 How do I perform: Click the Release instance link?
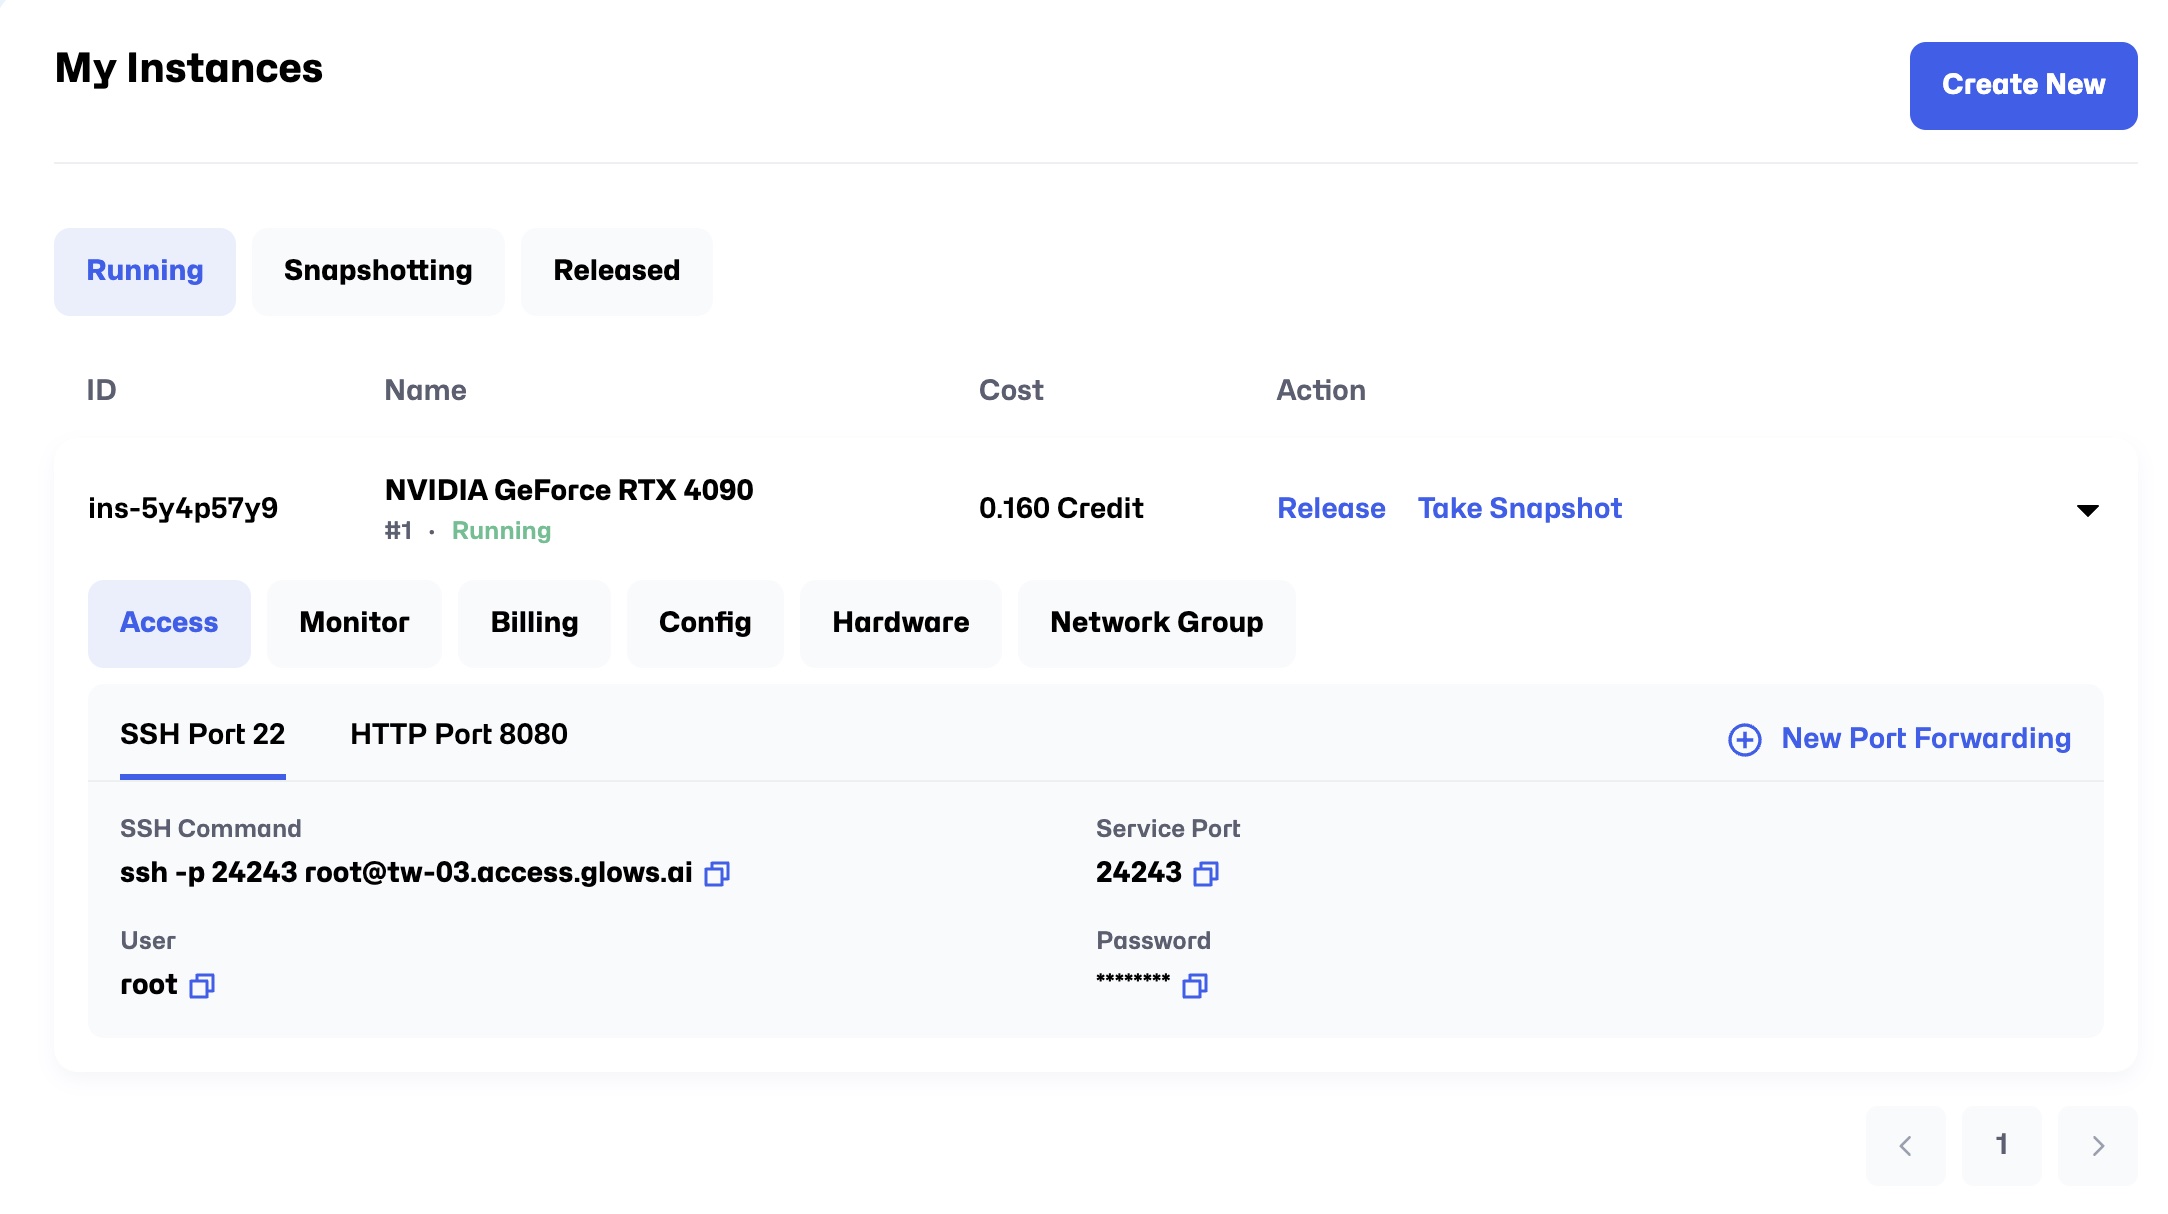point(1331,509)
